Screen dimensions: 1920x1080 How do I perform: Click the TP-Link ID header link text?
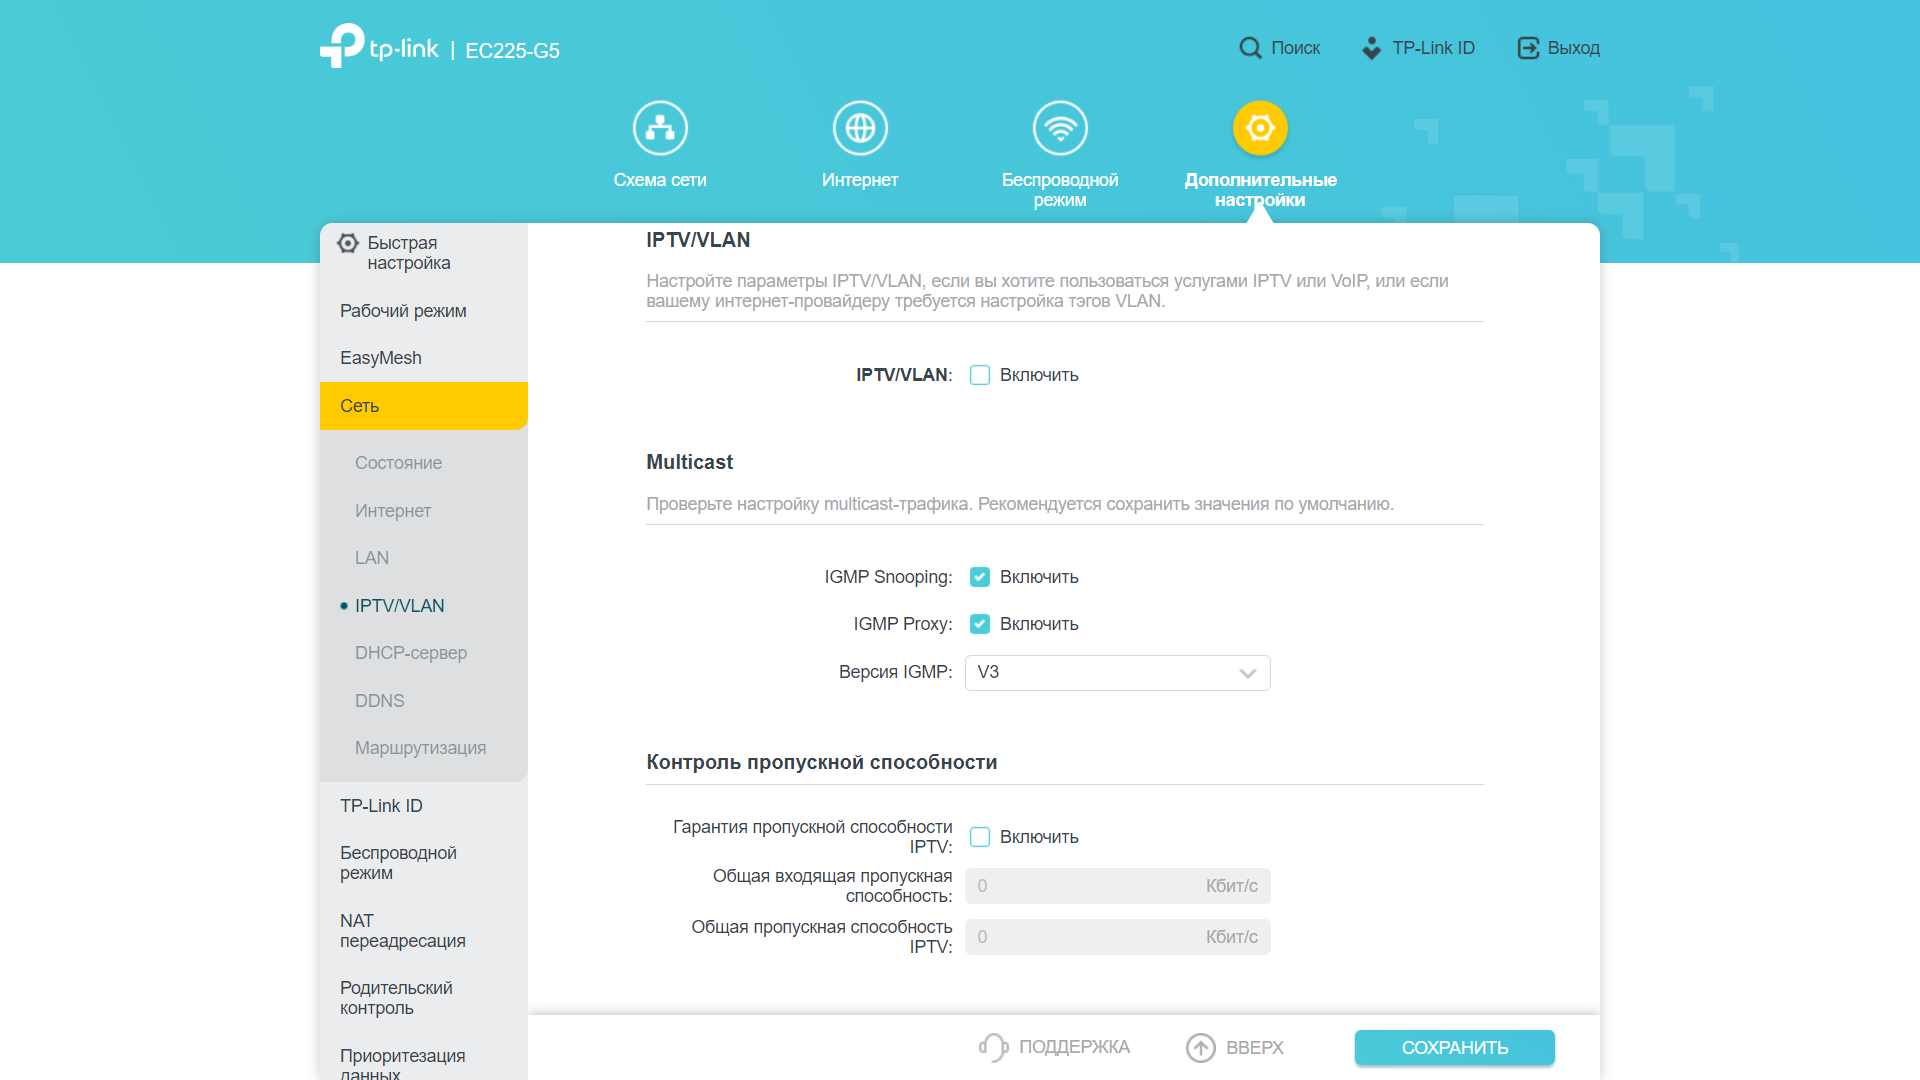tap(1433, 48)
